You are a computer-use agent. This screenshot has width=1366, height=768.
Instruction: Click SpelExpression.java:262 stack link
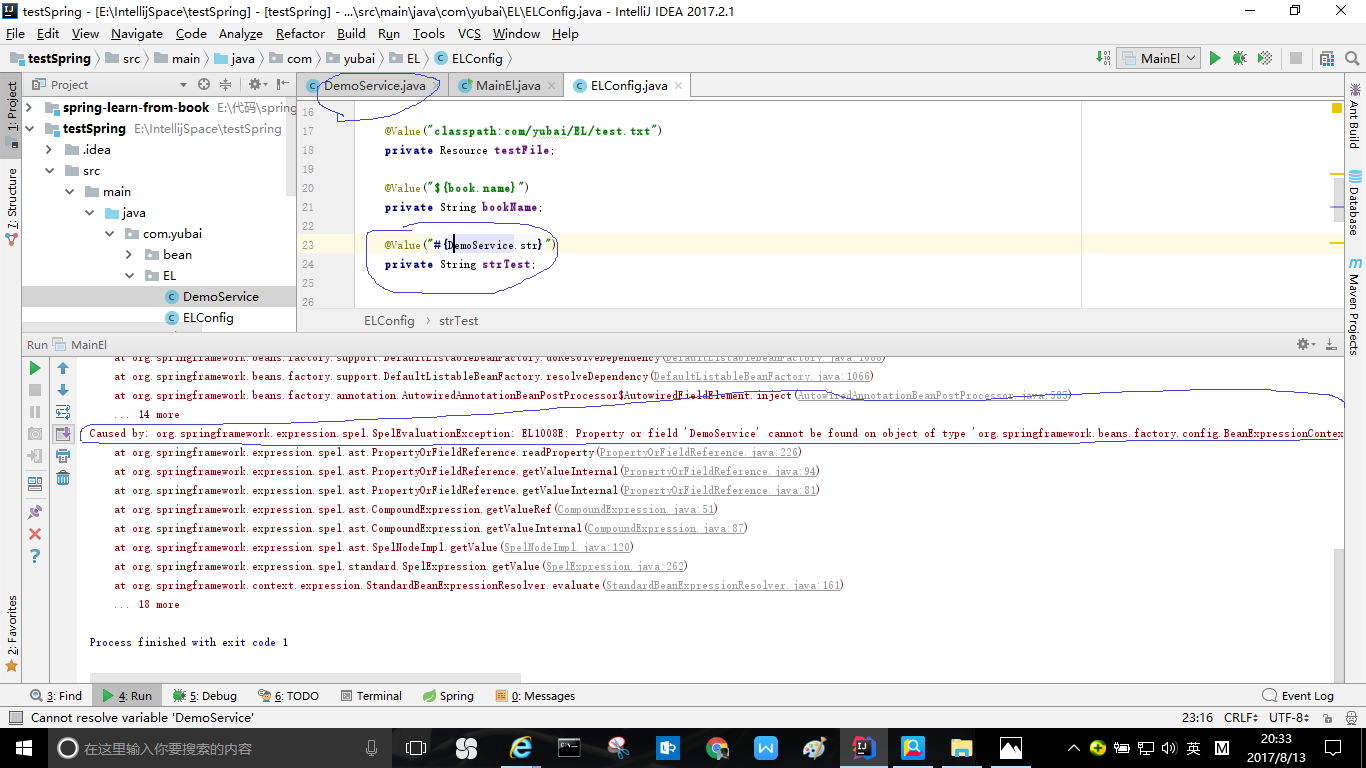click(615, 567)
